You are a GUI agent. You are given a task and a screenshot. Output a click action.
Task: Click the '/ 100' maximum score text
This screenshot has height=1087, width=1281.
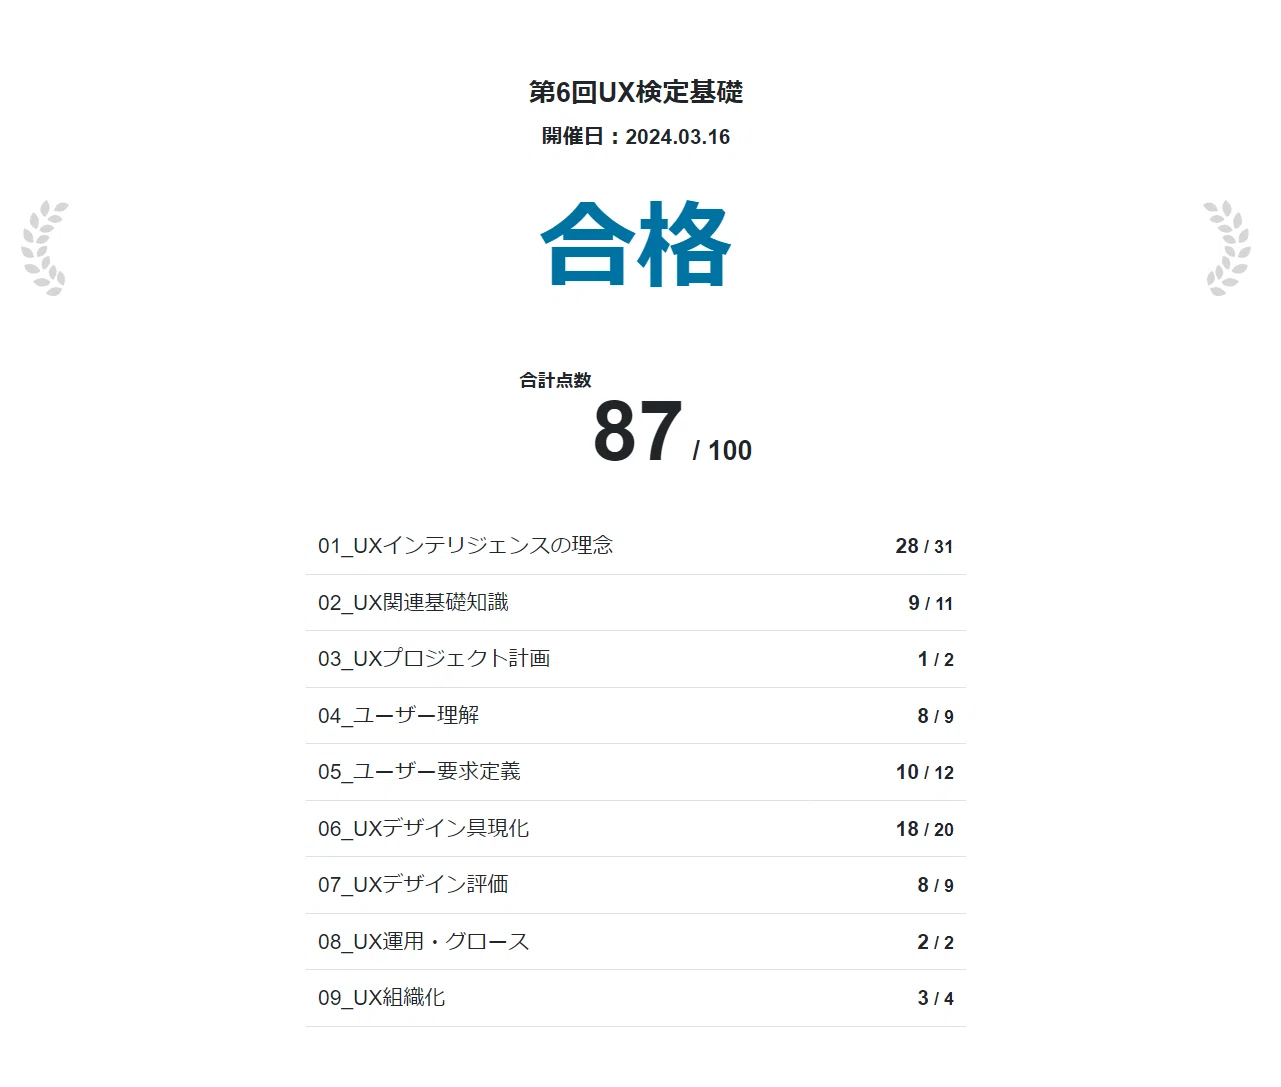click(x=722, y=451)
